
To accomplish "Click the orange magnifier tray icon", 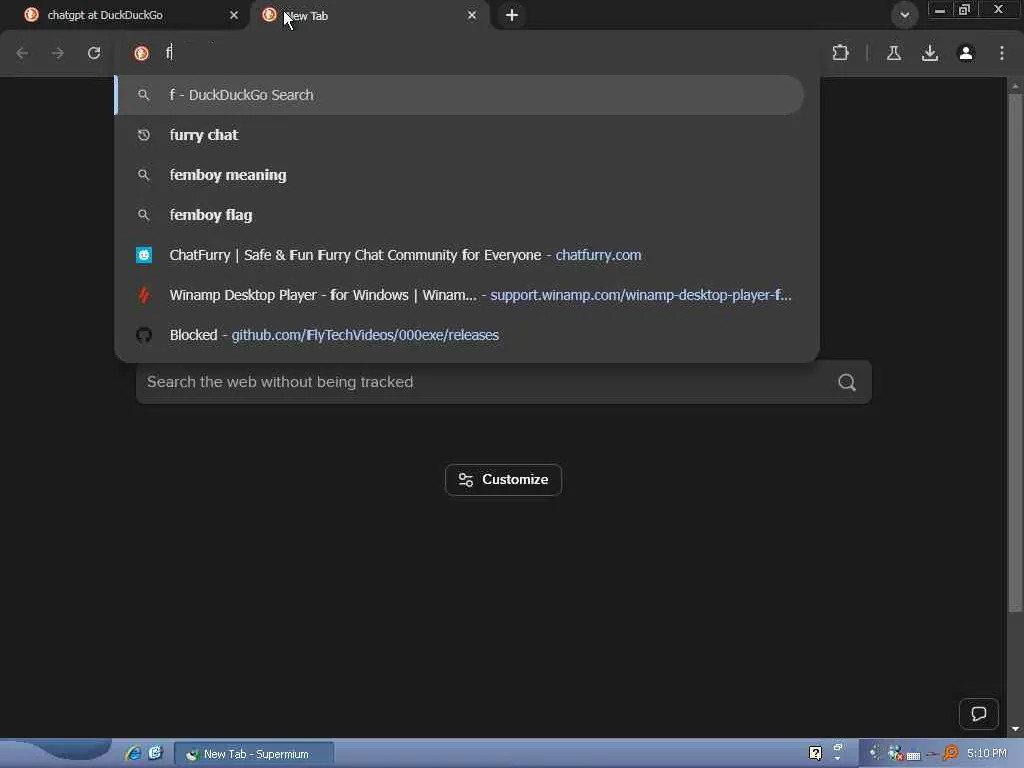I will pyautogui.click(x=950, y=753).
